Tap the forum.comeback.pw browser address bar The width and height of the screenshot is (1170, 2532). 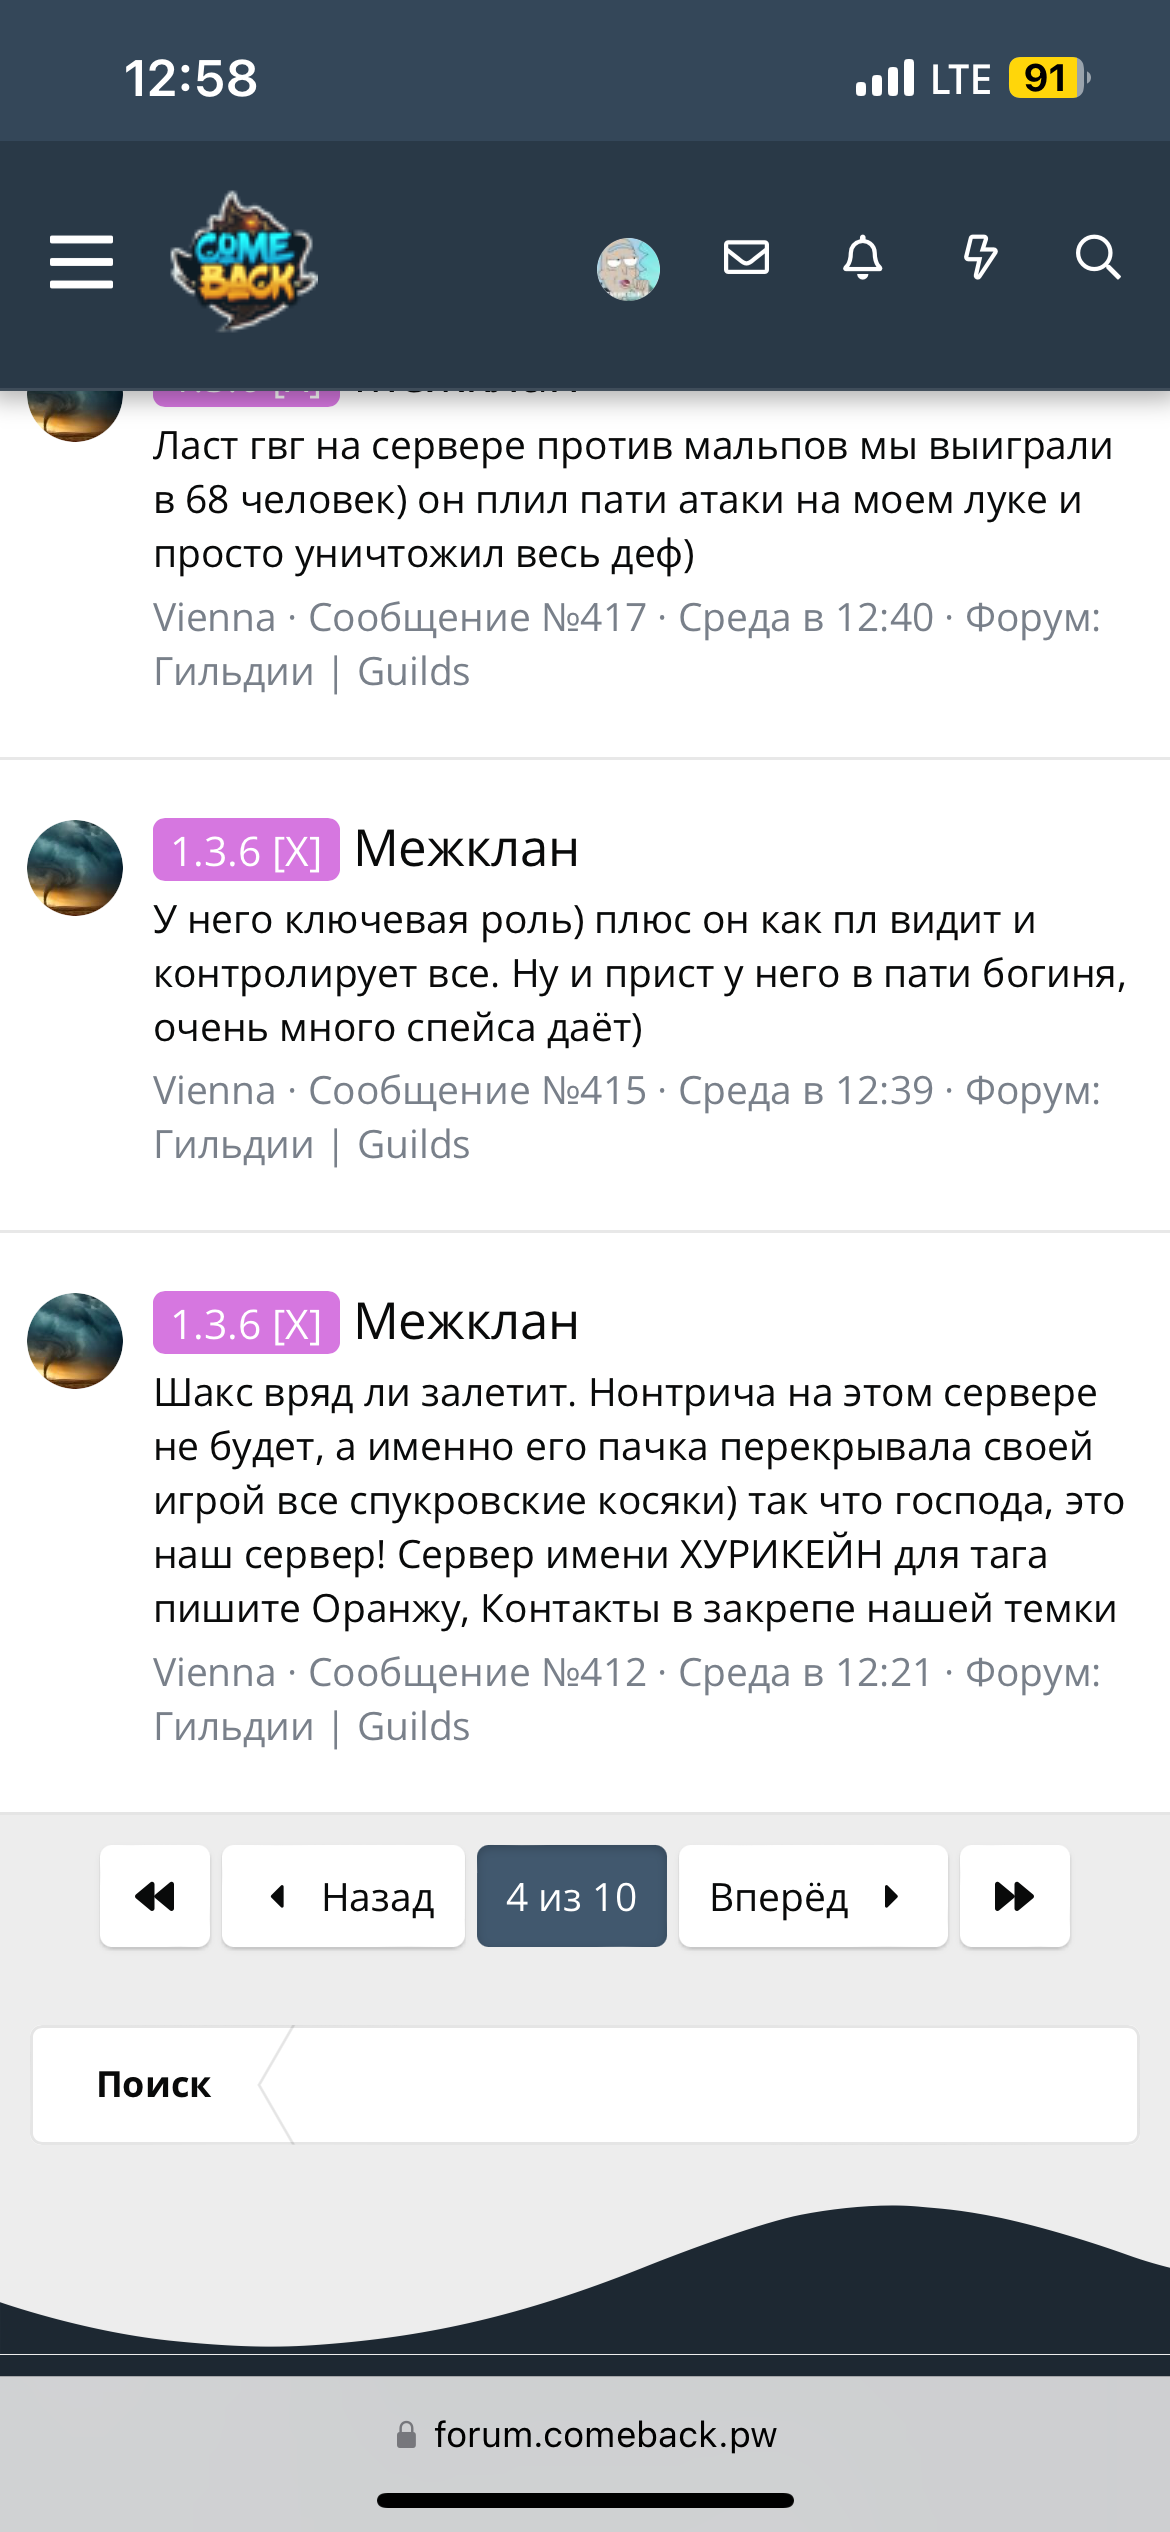pos(585,2435)
